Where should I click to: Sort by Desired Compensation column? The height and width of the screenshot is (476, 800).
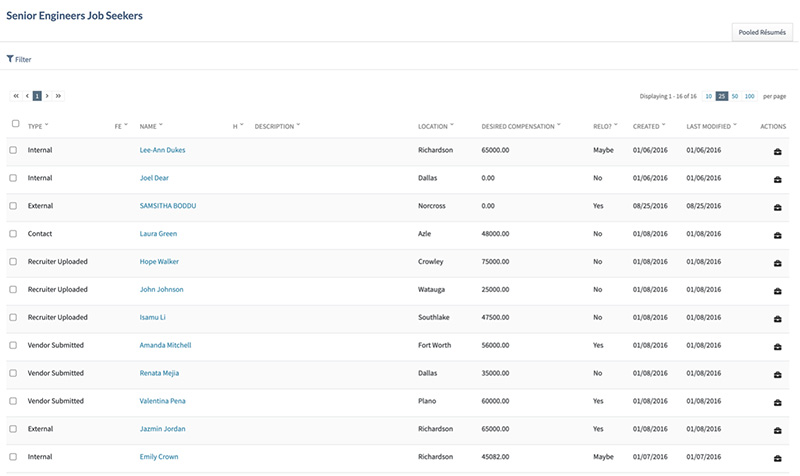(x=519, y=127)
